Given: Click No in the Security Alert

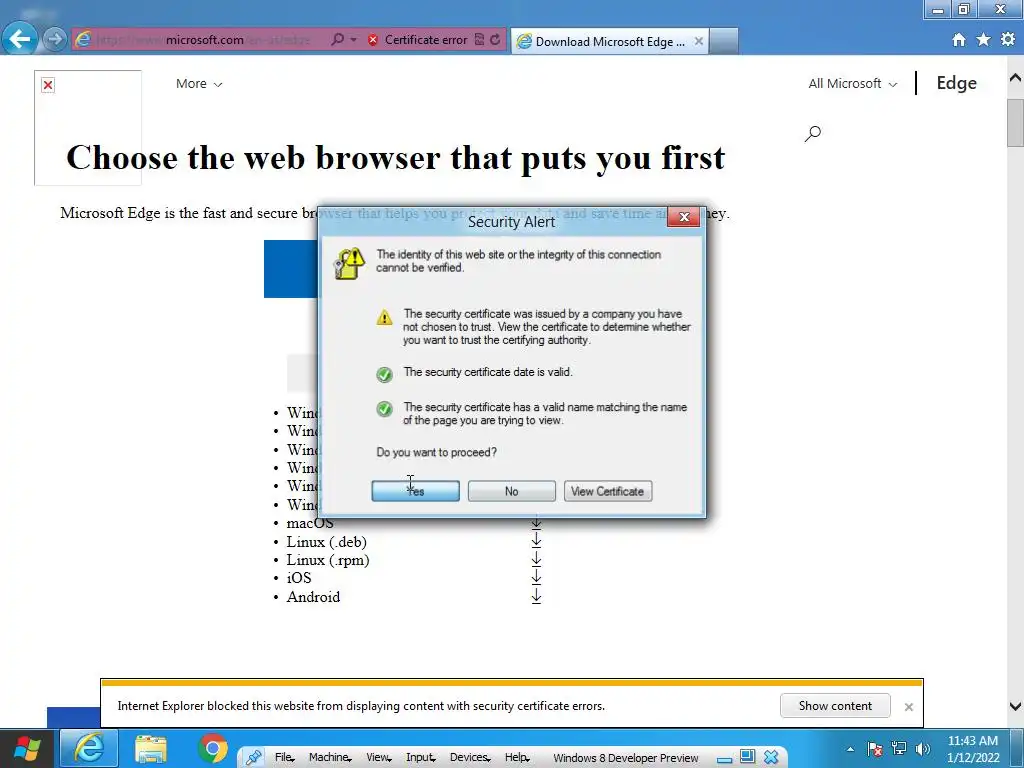Looking at the screenshot, I should tap(511, 491).
